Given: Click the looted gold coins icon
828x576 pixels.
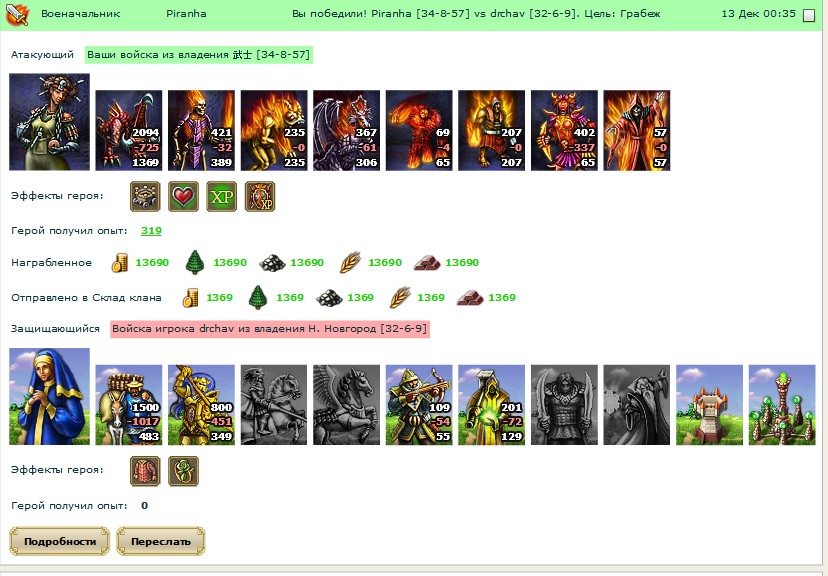Looking at the screenshot, I should pyautogui.click(x=119, y=262).
